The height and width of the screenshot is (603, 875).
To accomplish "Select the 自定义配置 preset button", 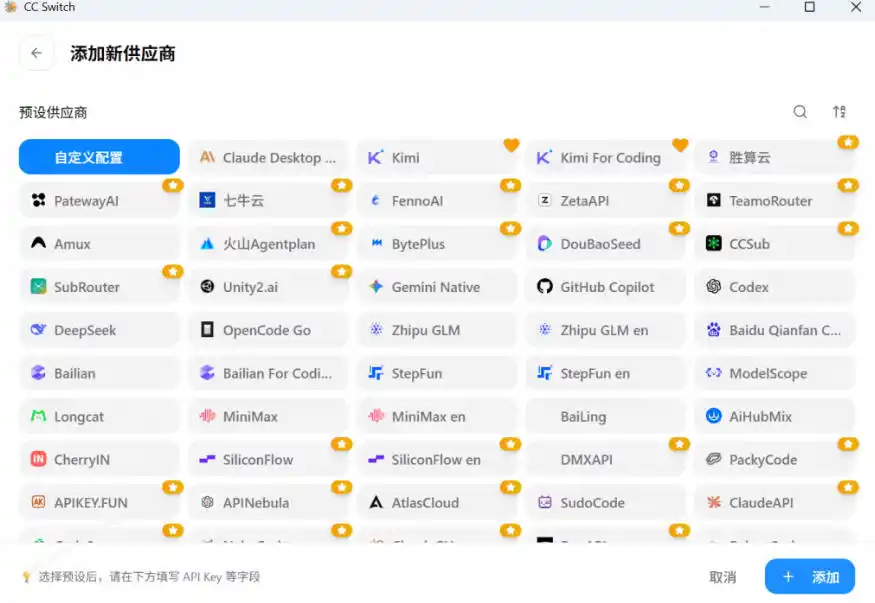I will click(99, 157).
